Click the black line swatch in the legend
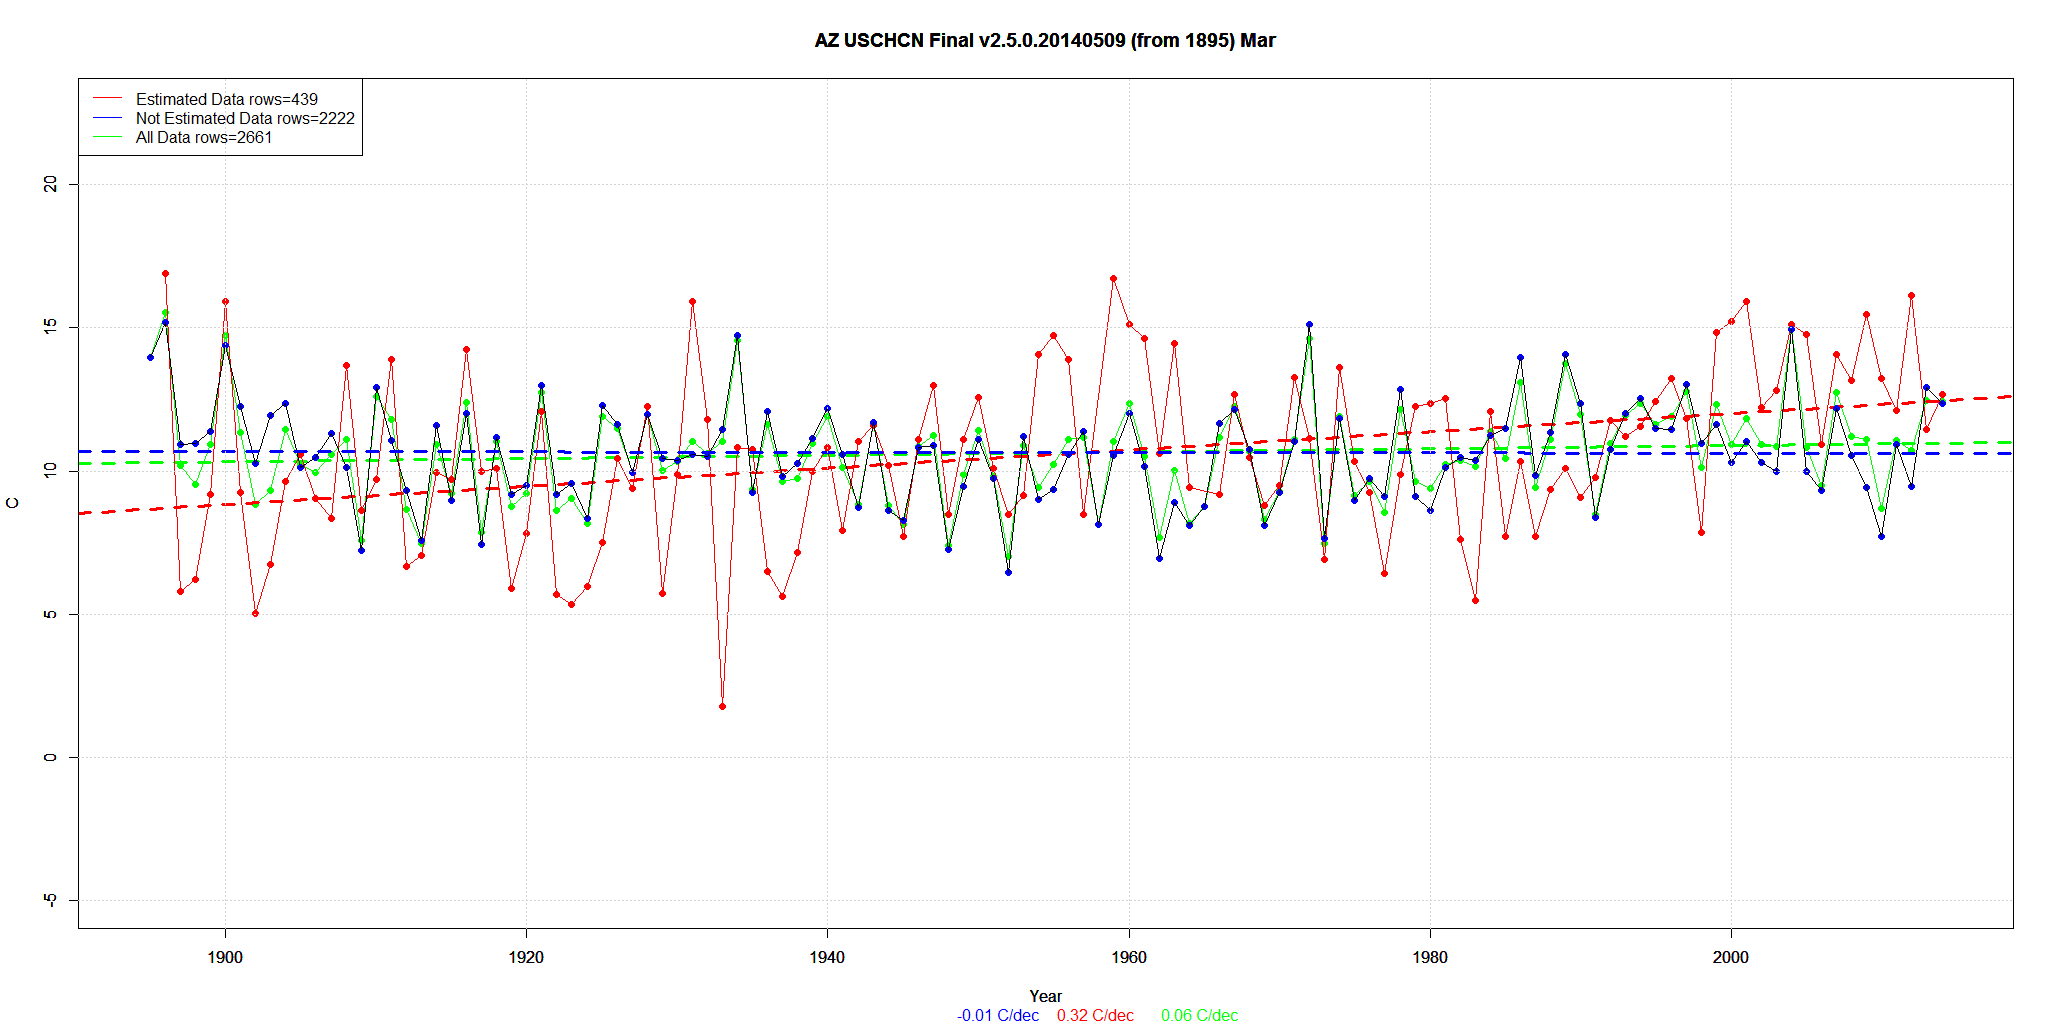 (x=107, y=118)
